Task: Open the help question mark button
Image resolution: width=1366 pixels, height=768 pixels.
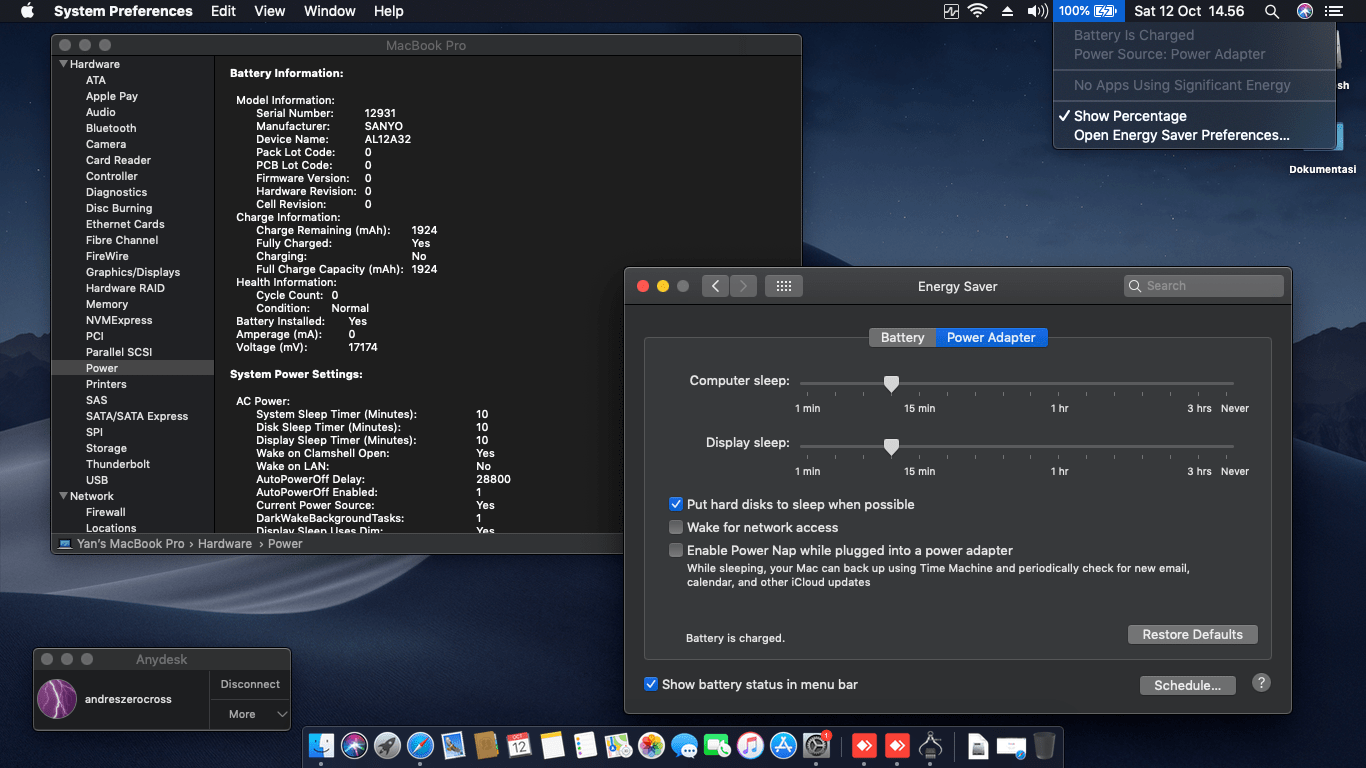Action: [x=1261, y=683]
